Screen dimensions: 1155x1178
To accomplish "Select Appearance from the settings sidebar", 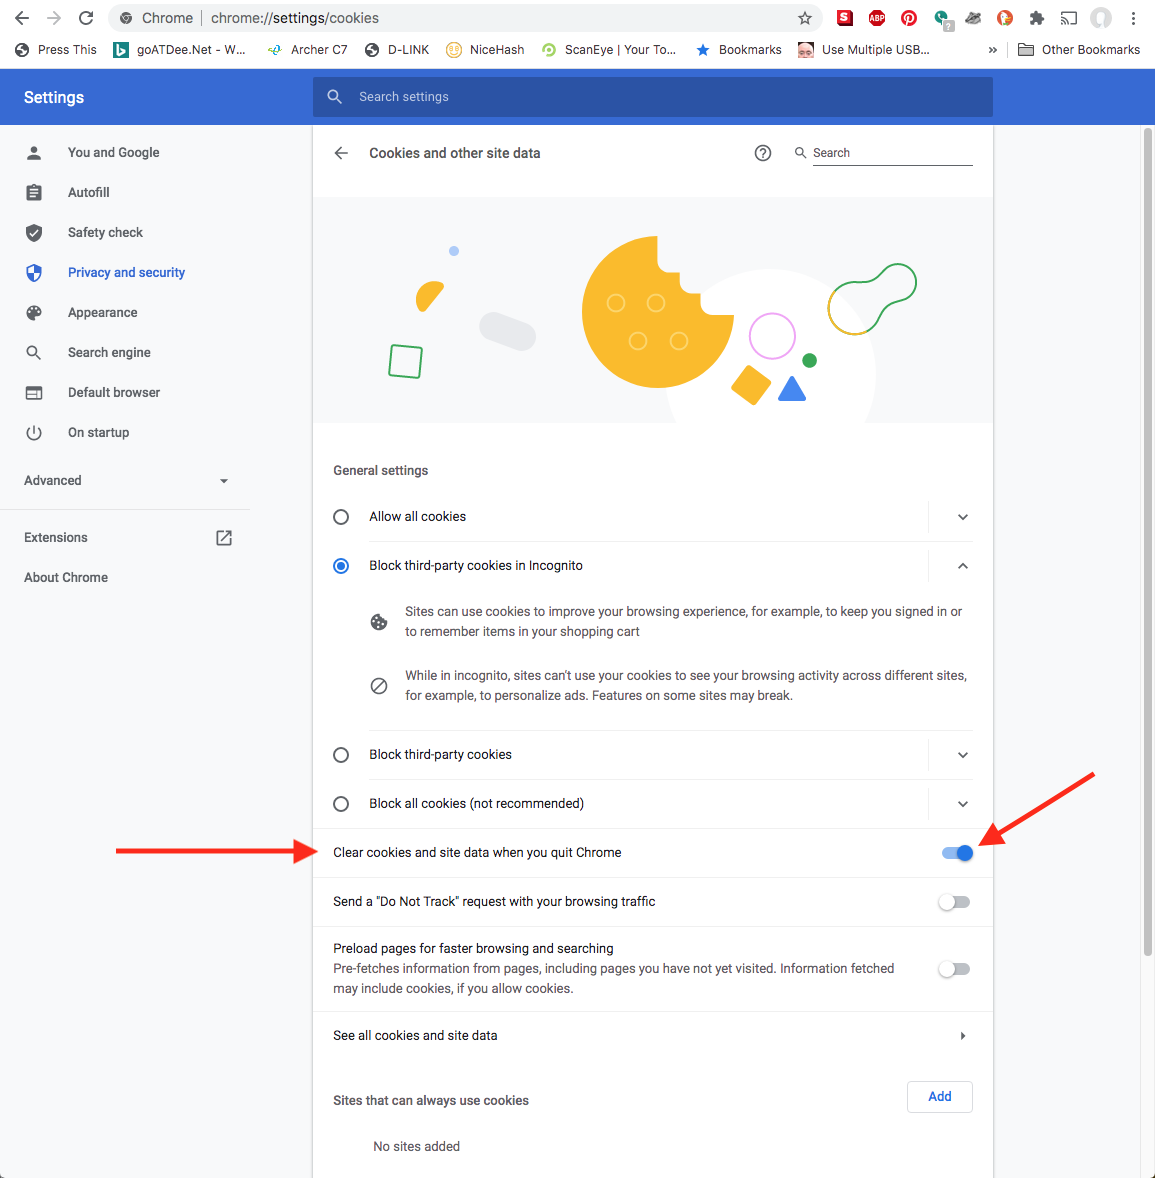I will click(103, 312).
